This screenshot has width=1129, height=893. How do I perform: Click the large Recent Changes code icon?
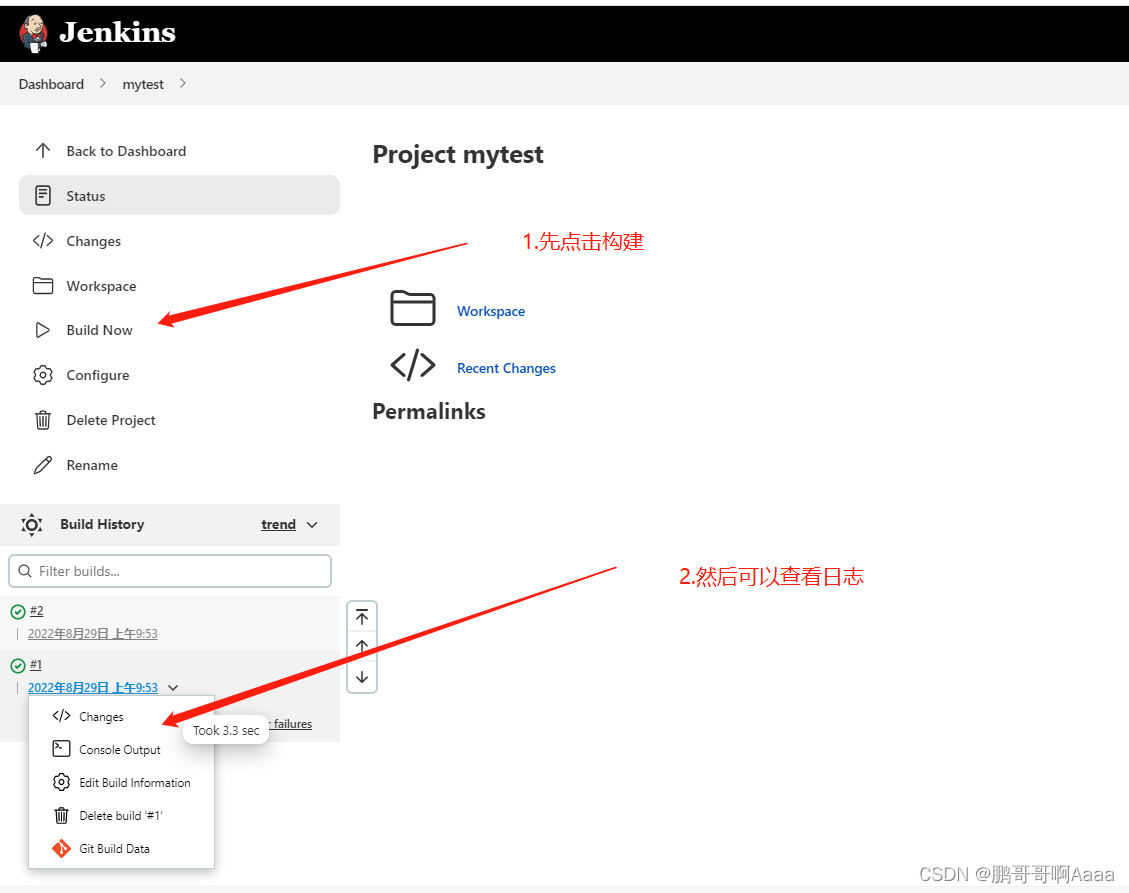(413, 365)
